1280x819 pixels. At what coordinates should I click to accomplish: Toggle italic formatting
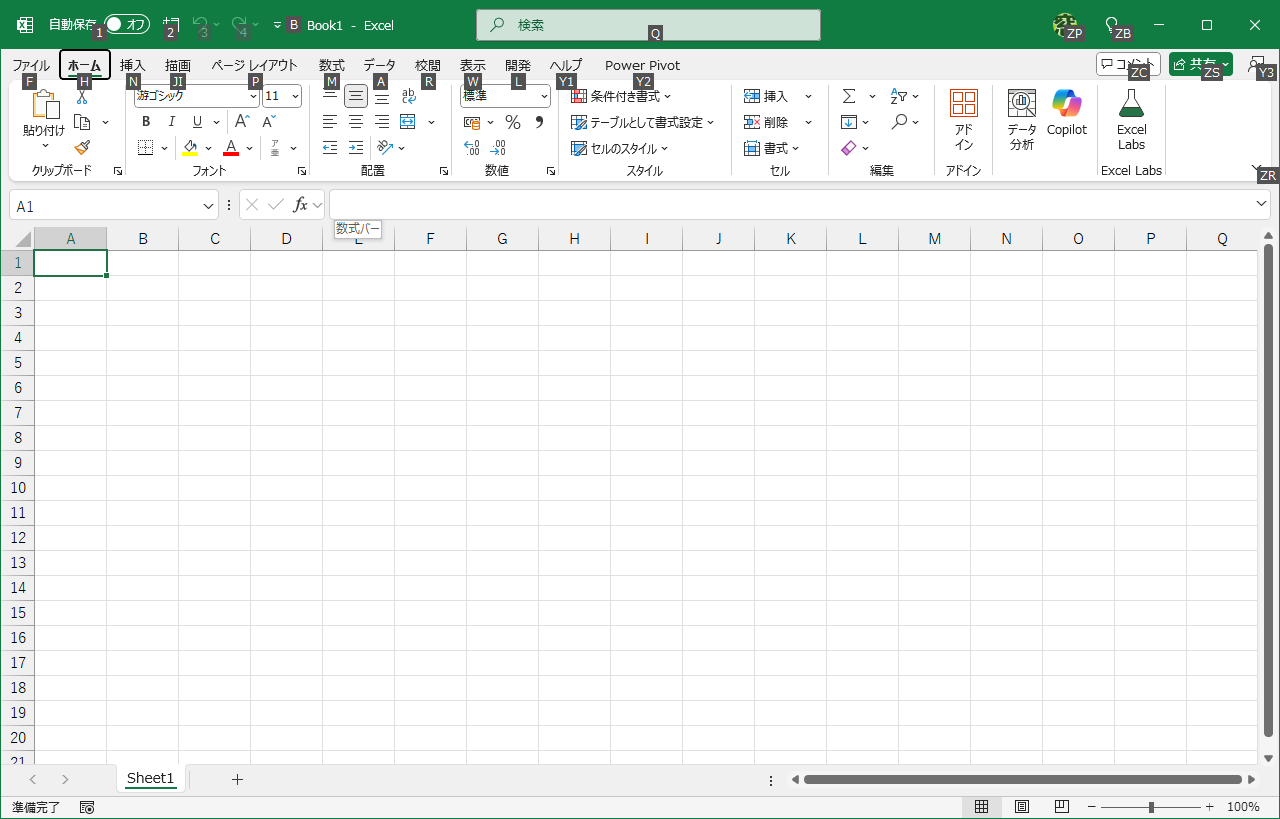172,122
